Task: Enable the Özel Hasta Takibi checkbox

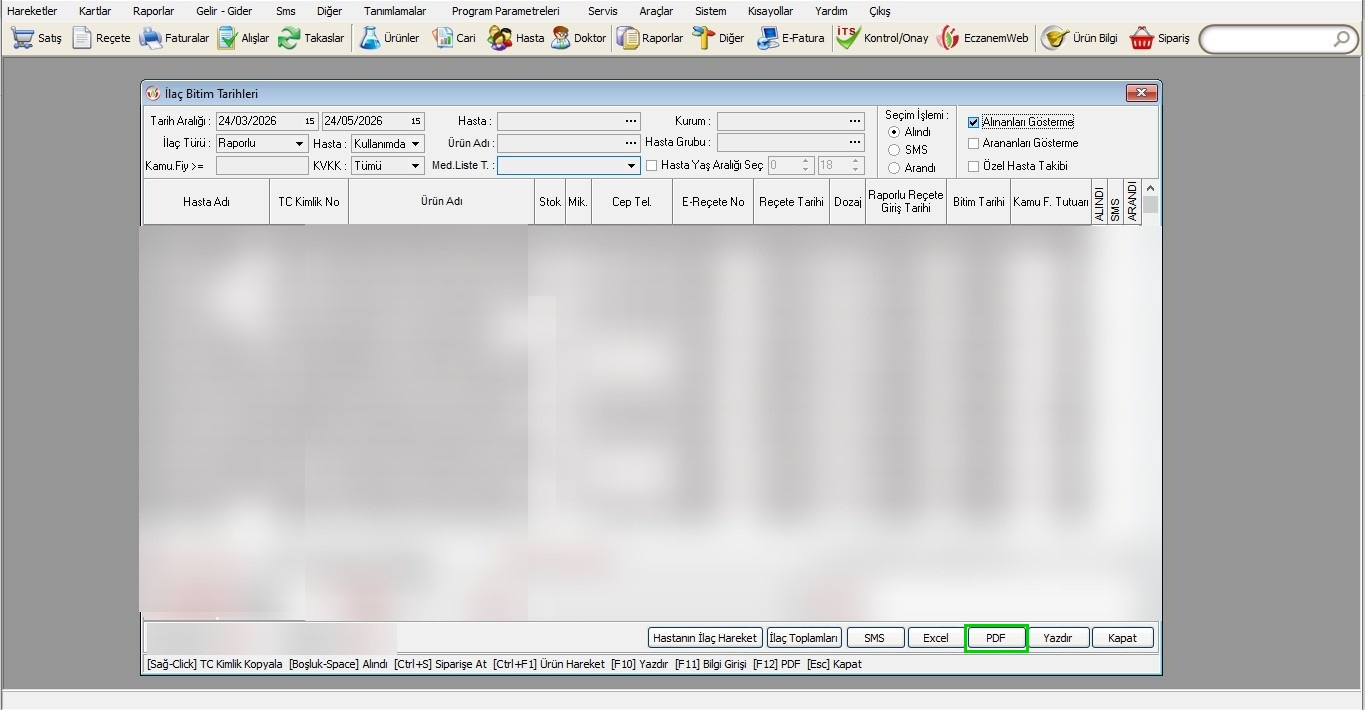Action: 973,166
